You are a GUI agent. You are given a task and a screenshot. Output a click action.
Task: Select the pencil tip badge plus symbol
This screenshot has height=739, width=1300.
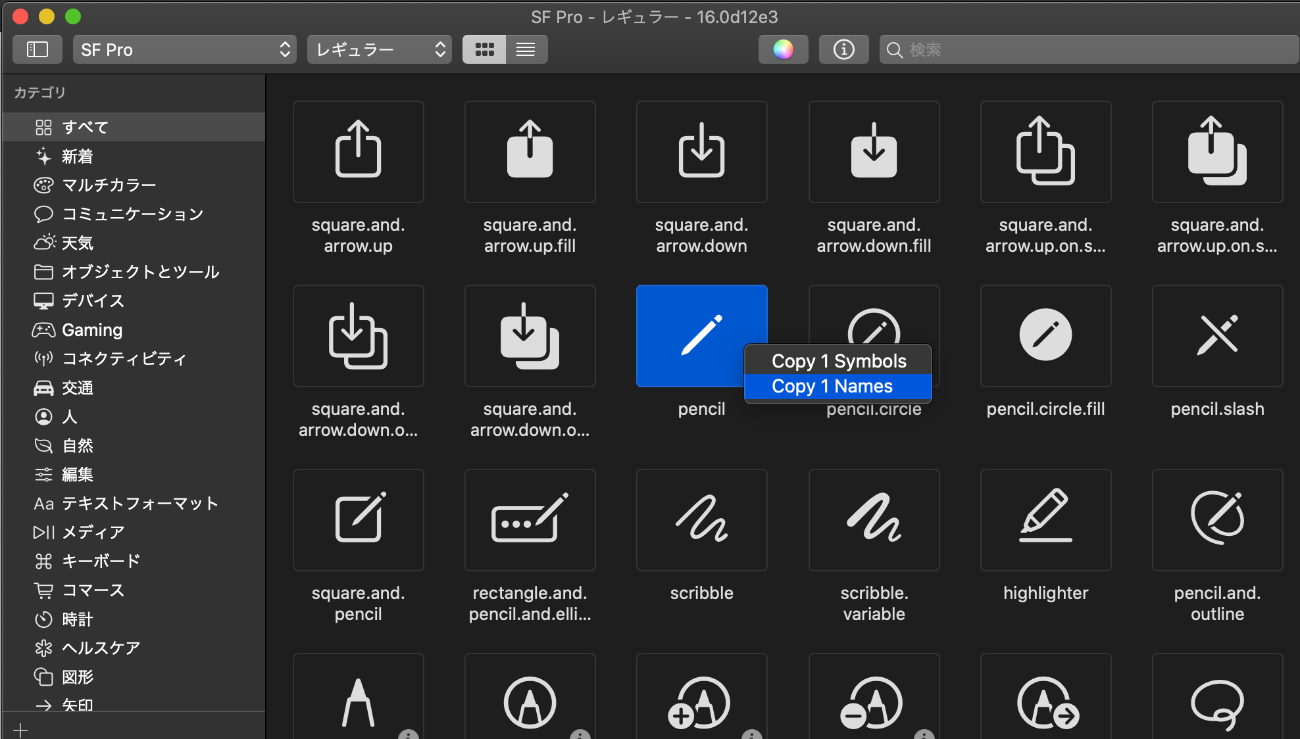(702, 697)
